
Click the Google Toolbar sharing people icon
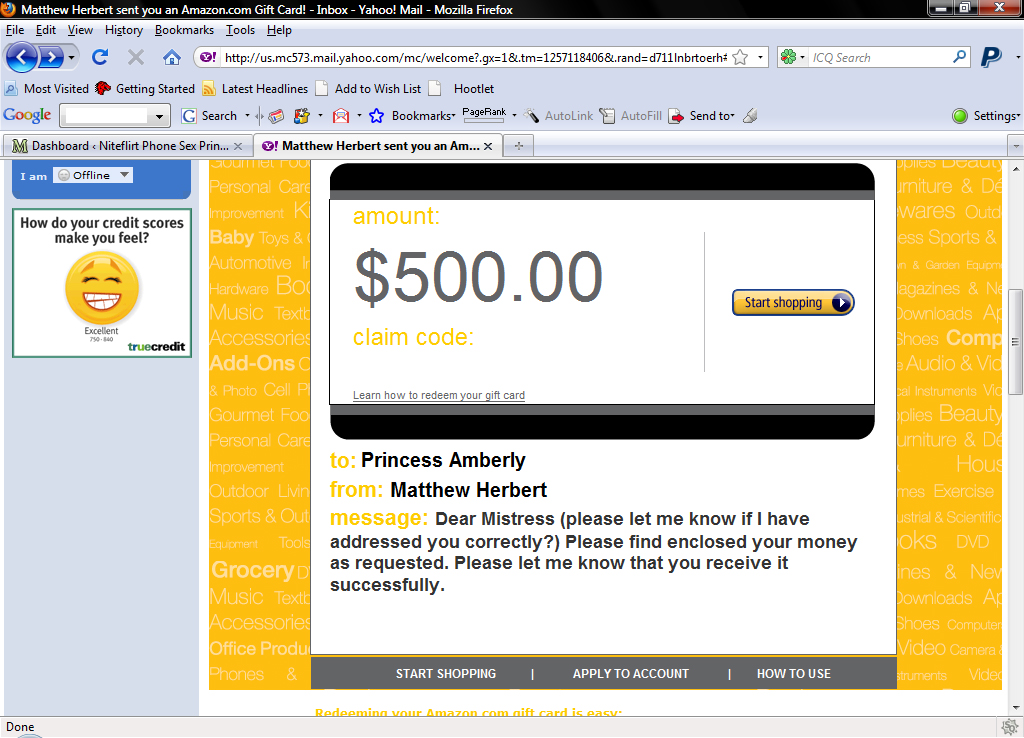pyautogui.click(x=302, y=116)
